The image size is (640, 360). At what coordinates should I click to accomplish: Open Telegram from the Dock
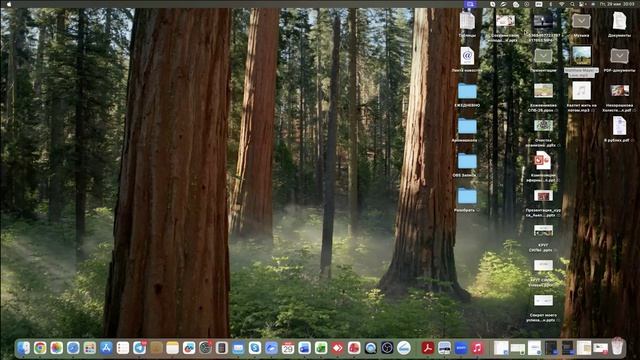(139, 348)
